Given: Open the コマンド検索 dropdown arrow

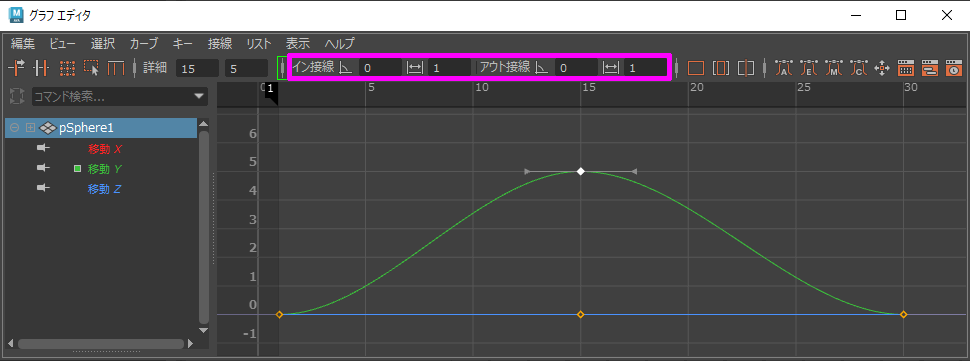Looking at the screenshot, I should [x=199, y=96].
